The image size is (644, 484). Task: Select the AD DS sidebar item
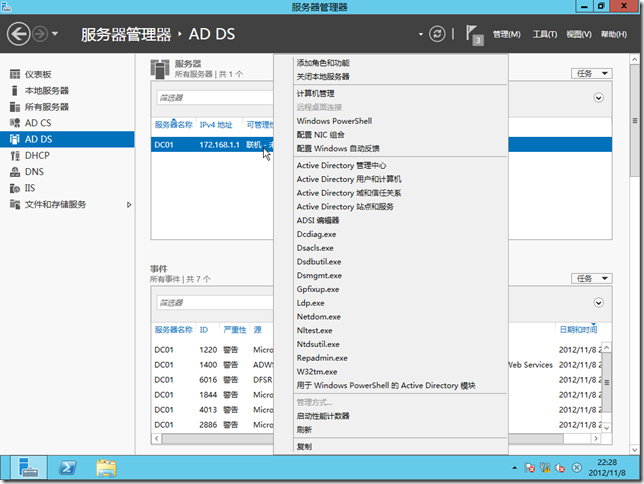[x=67, y=139]
